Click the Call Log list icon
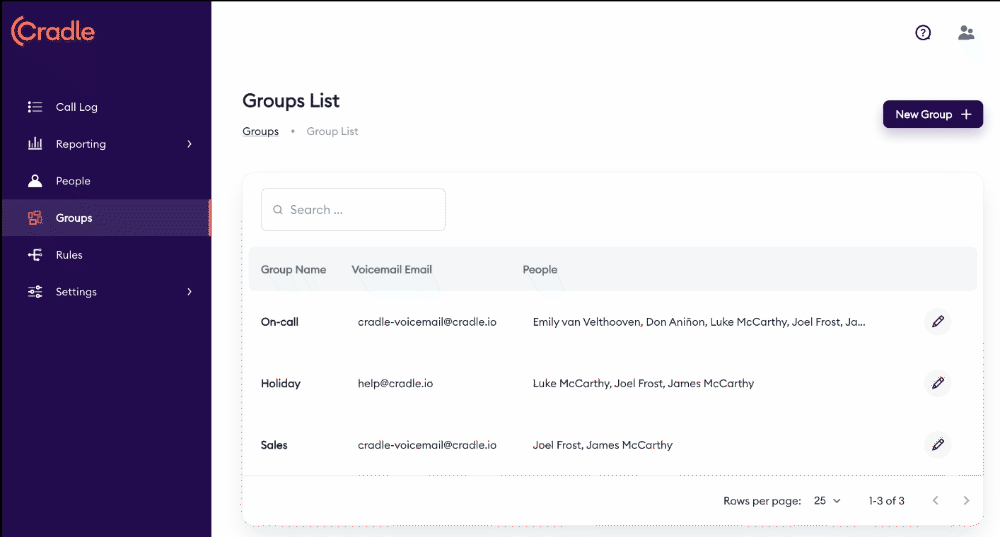This screenshot has height=537, width=1000. (35, 107)
